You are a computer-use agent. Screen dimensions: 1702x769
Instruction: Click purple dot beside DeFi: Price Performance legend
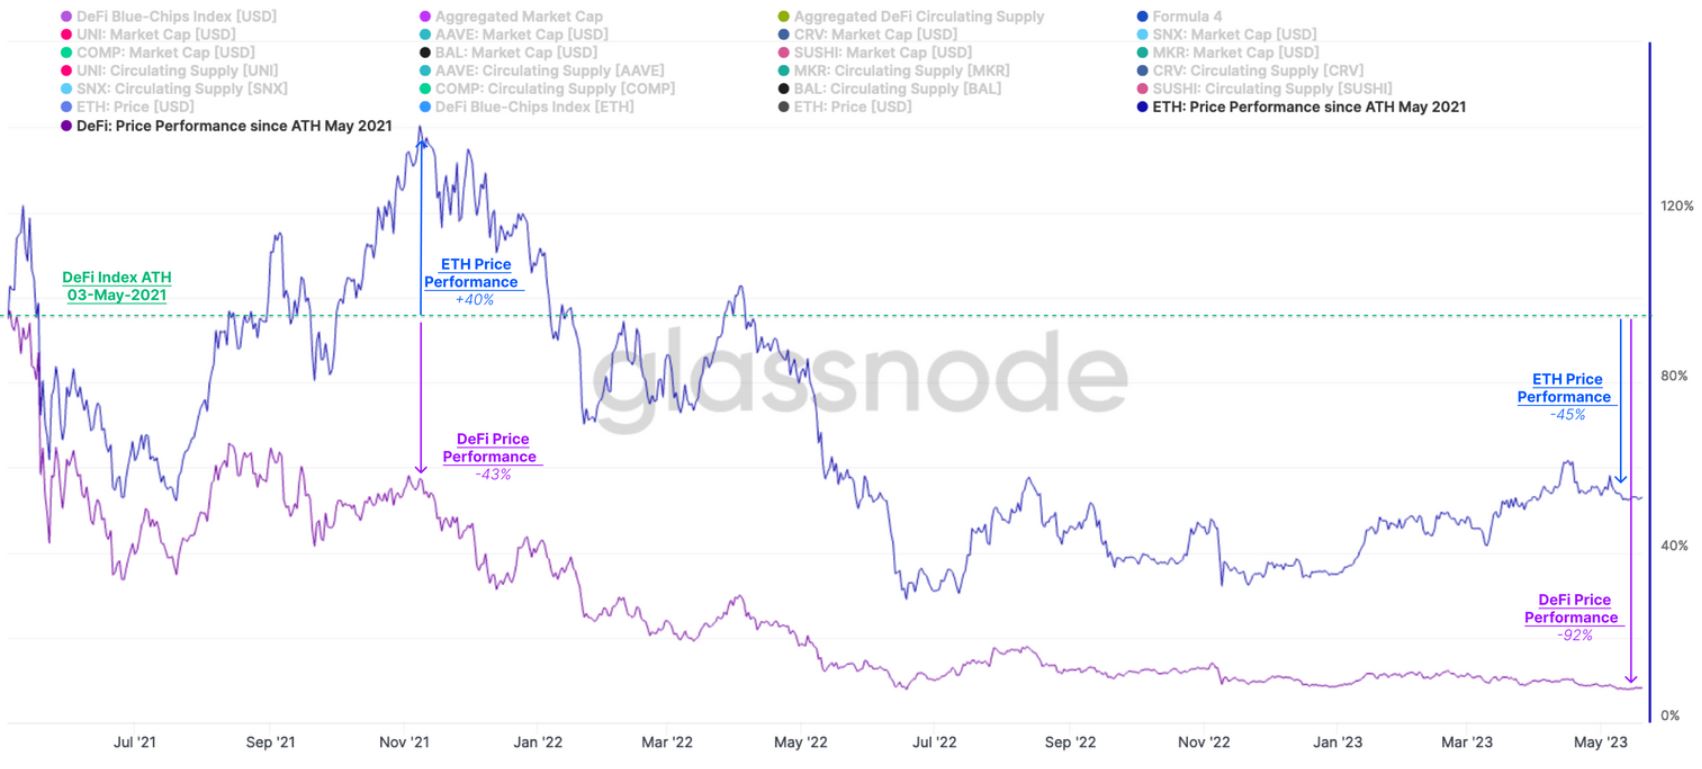click(x=66, y=126)
